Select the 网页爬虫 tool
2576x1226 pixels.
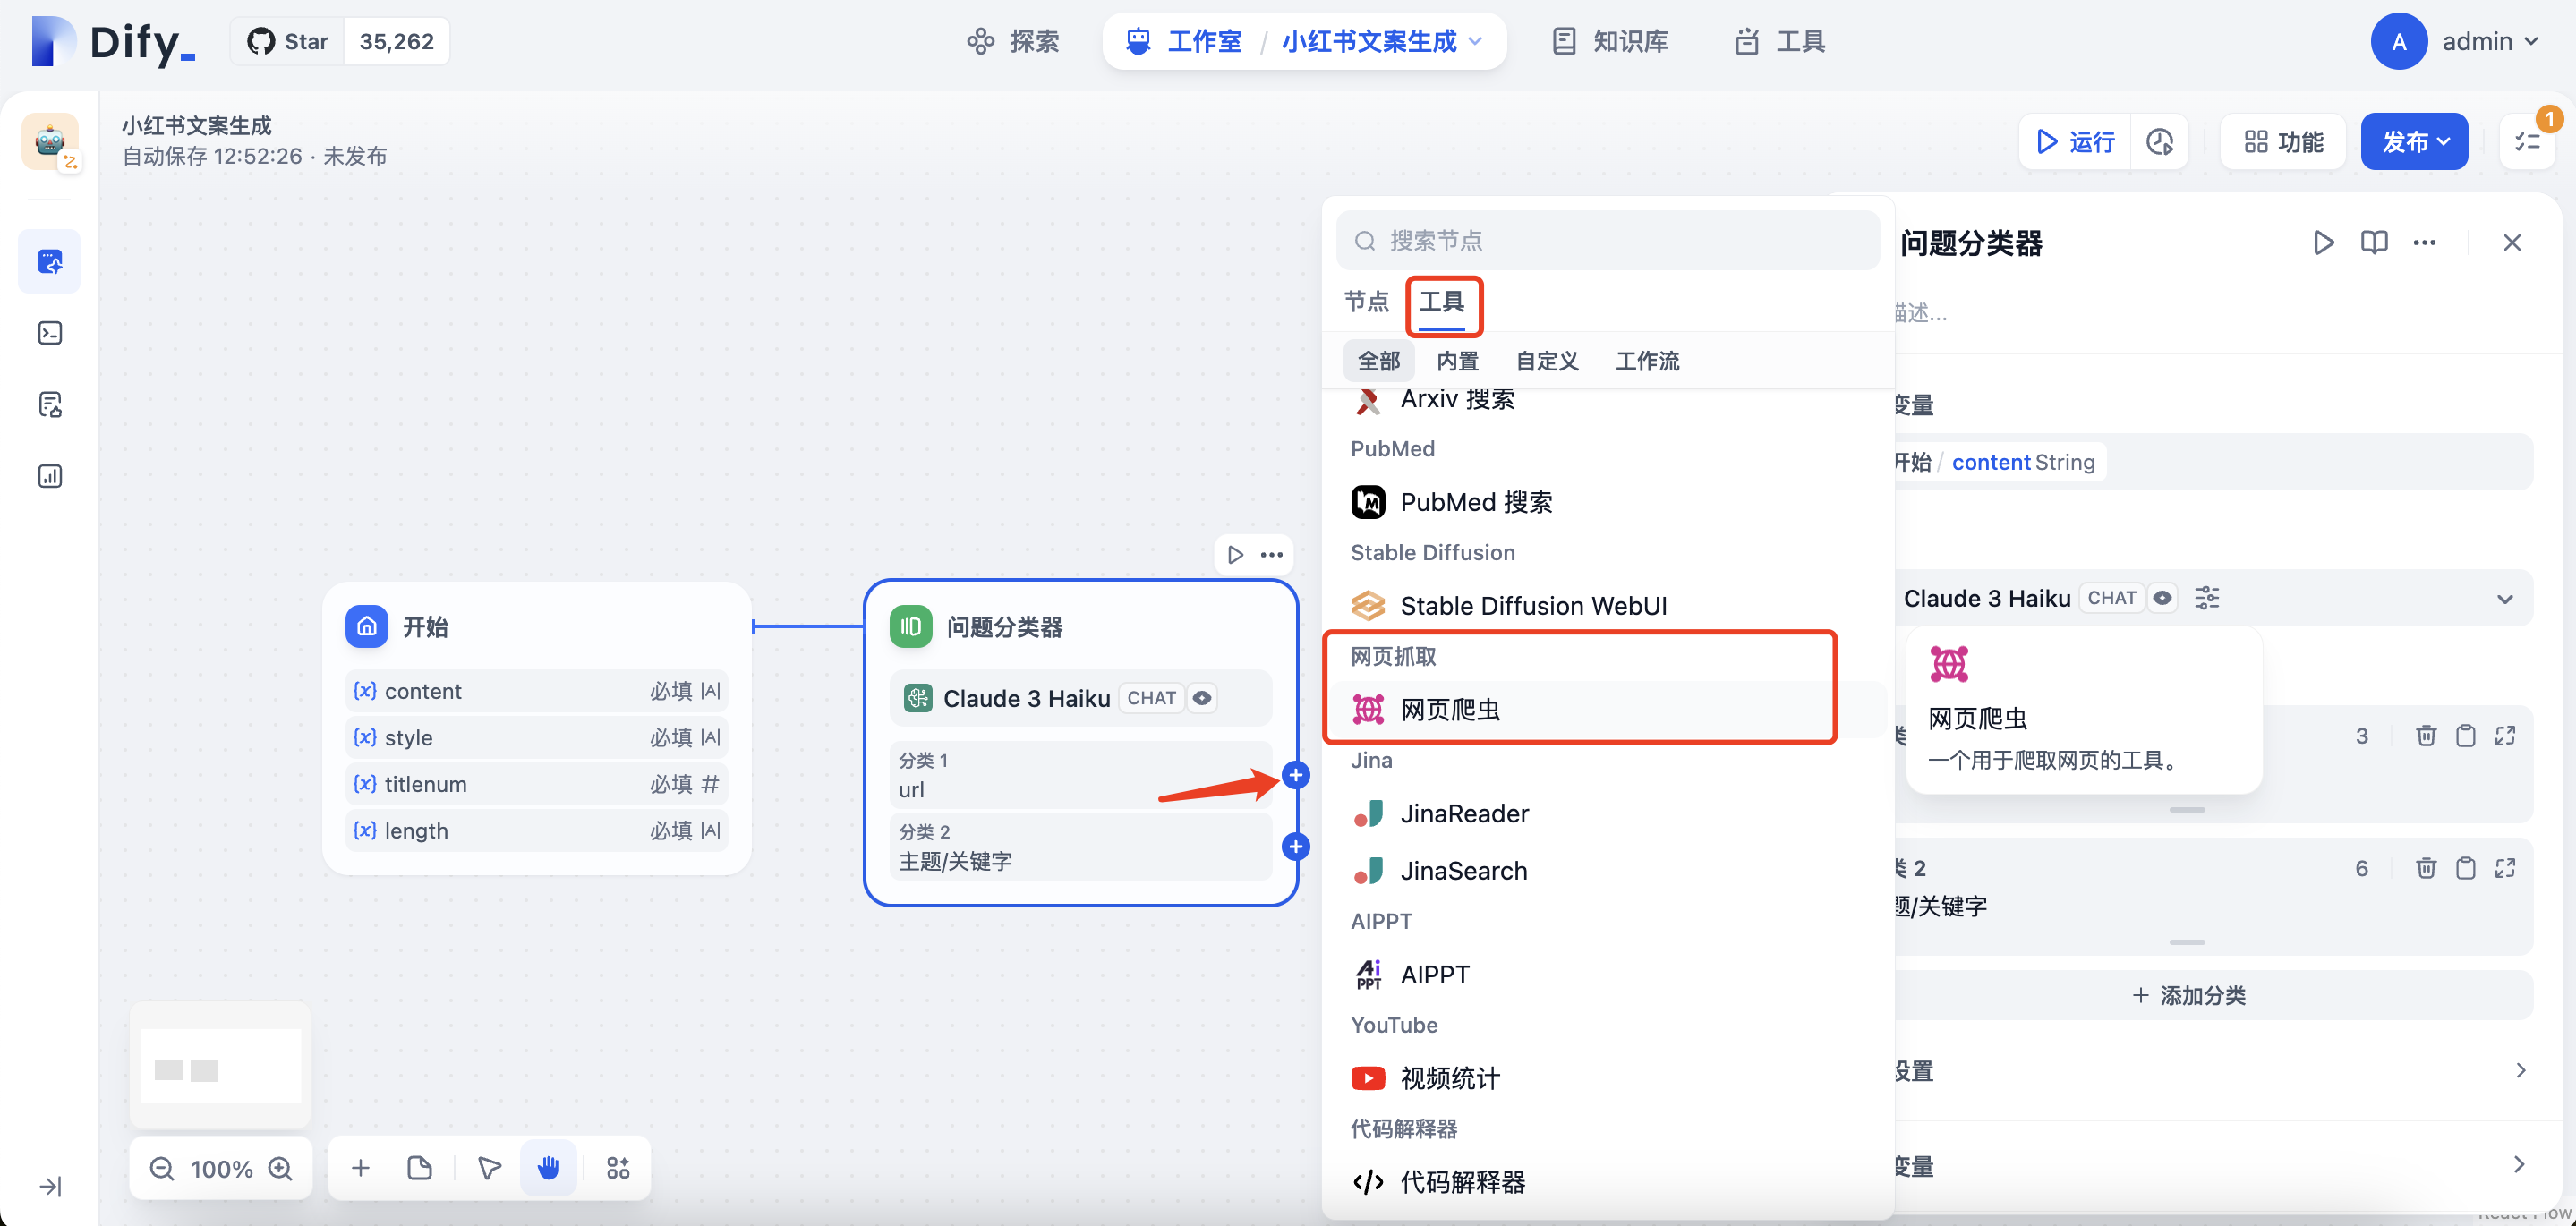pos(1450,710)
